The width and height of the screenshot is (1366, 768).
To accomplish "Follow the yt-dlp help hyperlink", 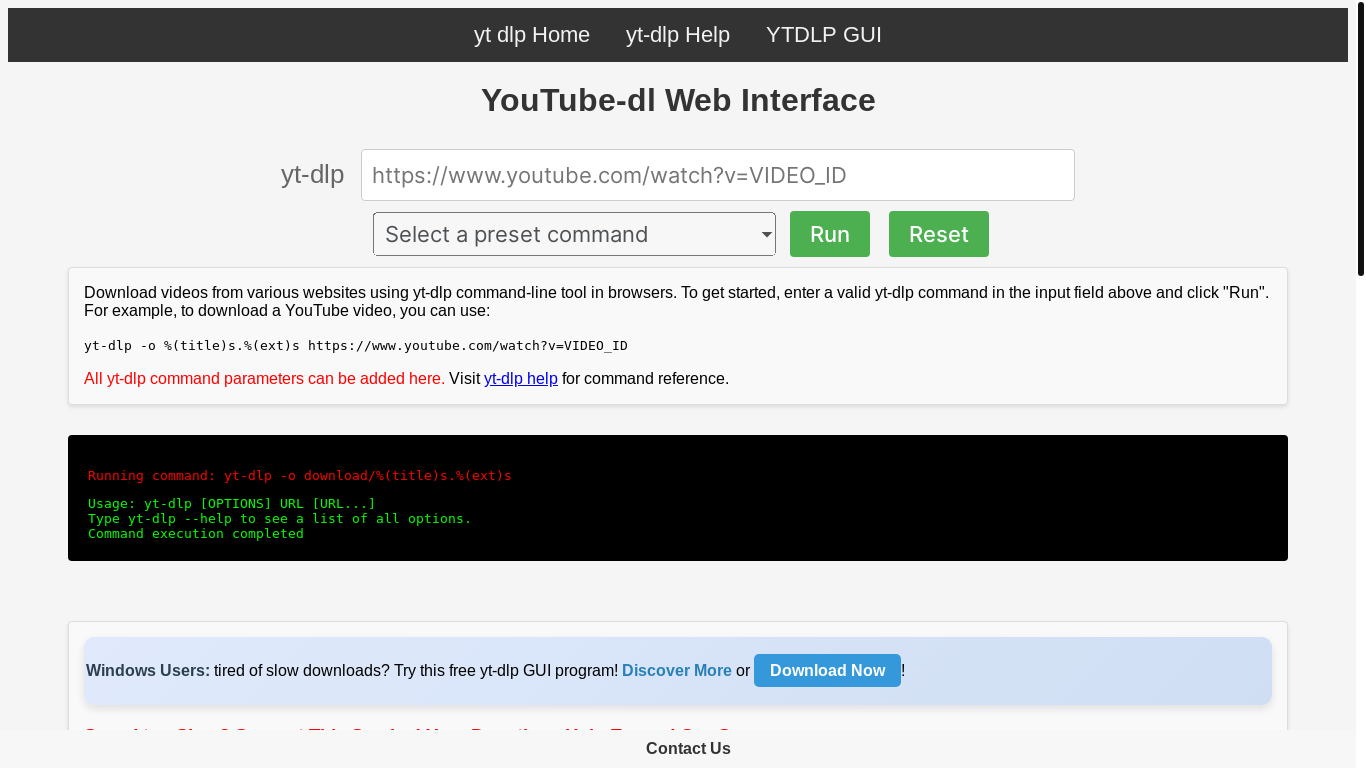I will click(521, 379).
